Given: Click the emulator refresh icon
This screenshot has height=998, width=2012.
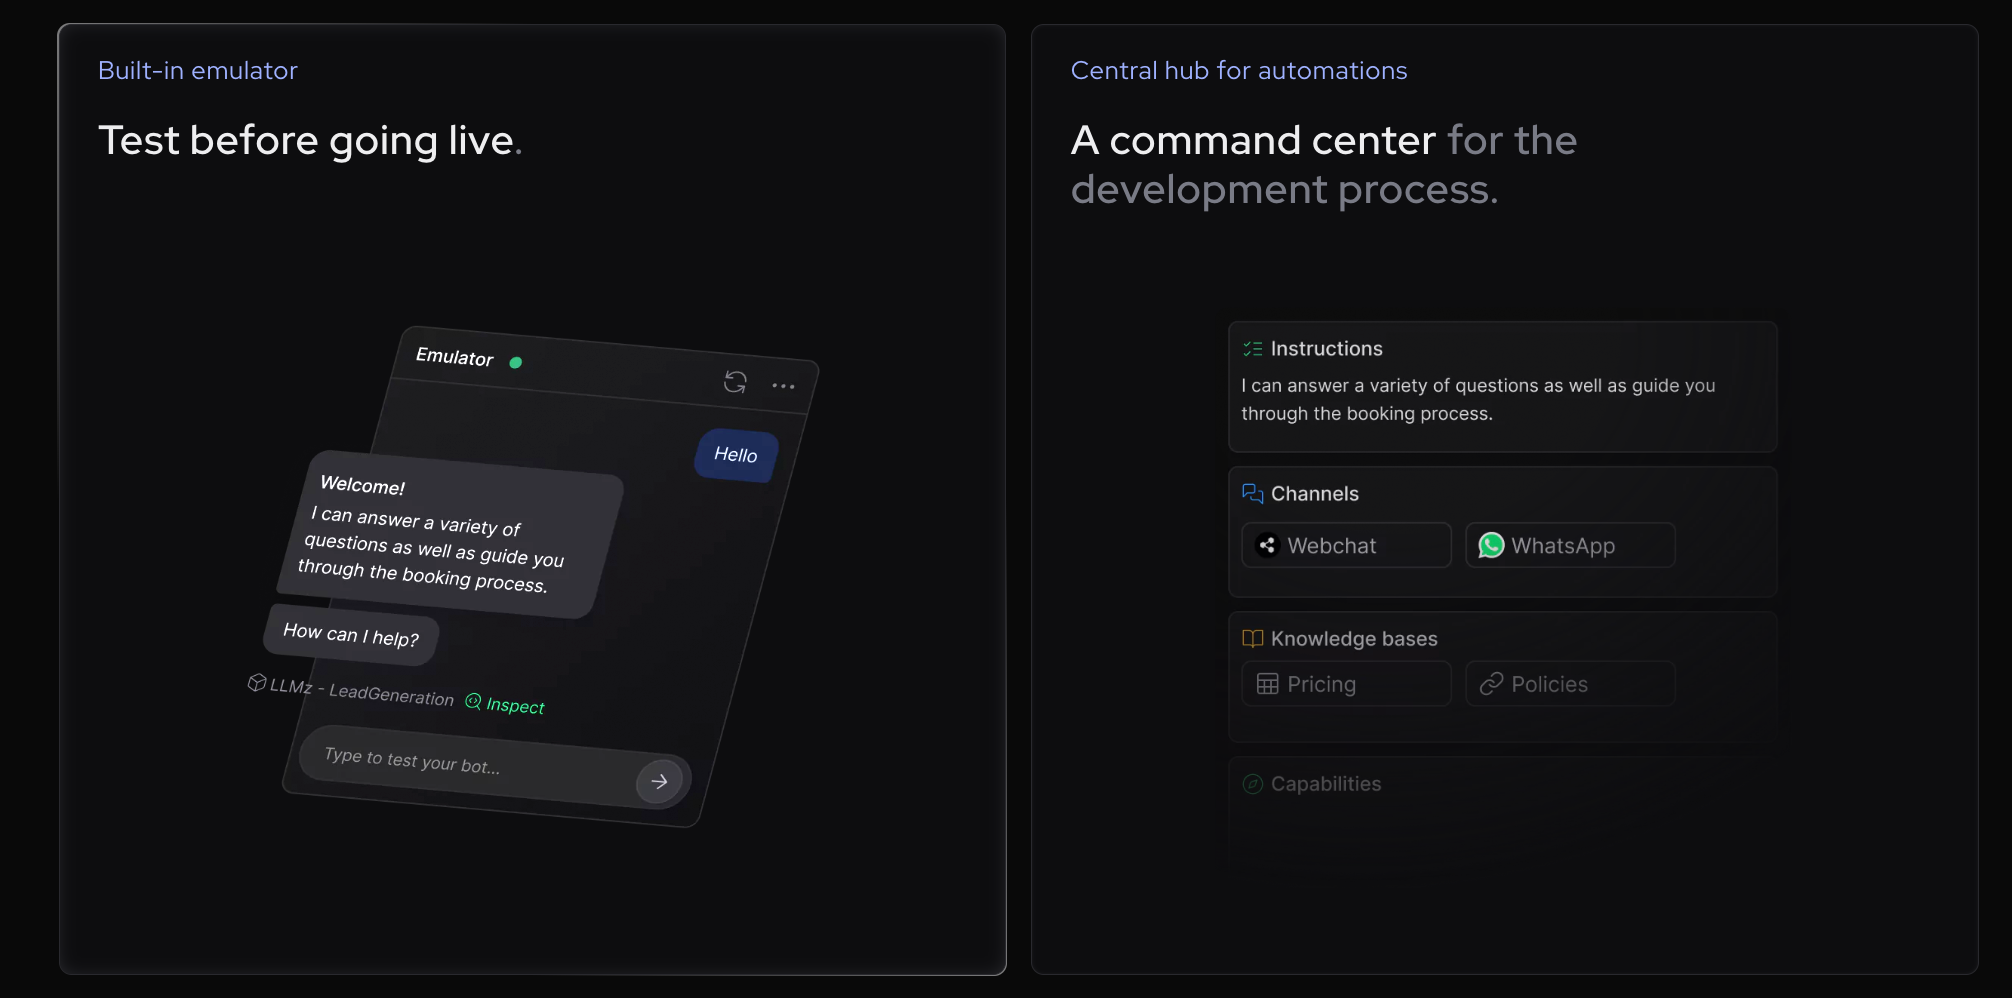Looking at the screenshot, I should coord(735,381).
